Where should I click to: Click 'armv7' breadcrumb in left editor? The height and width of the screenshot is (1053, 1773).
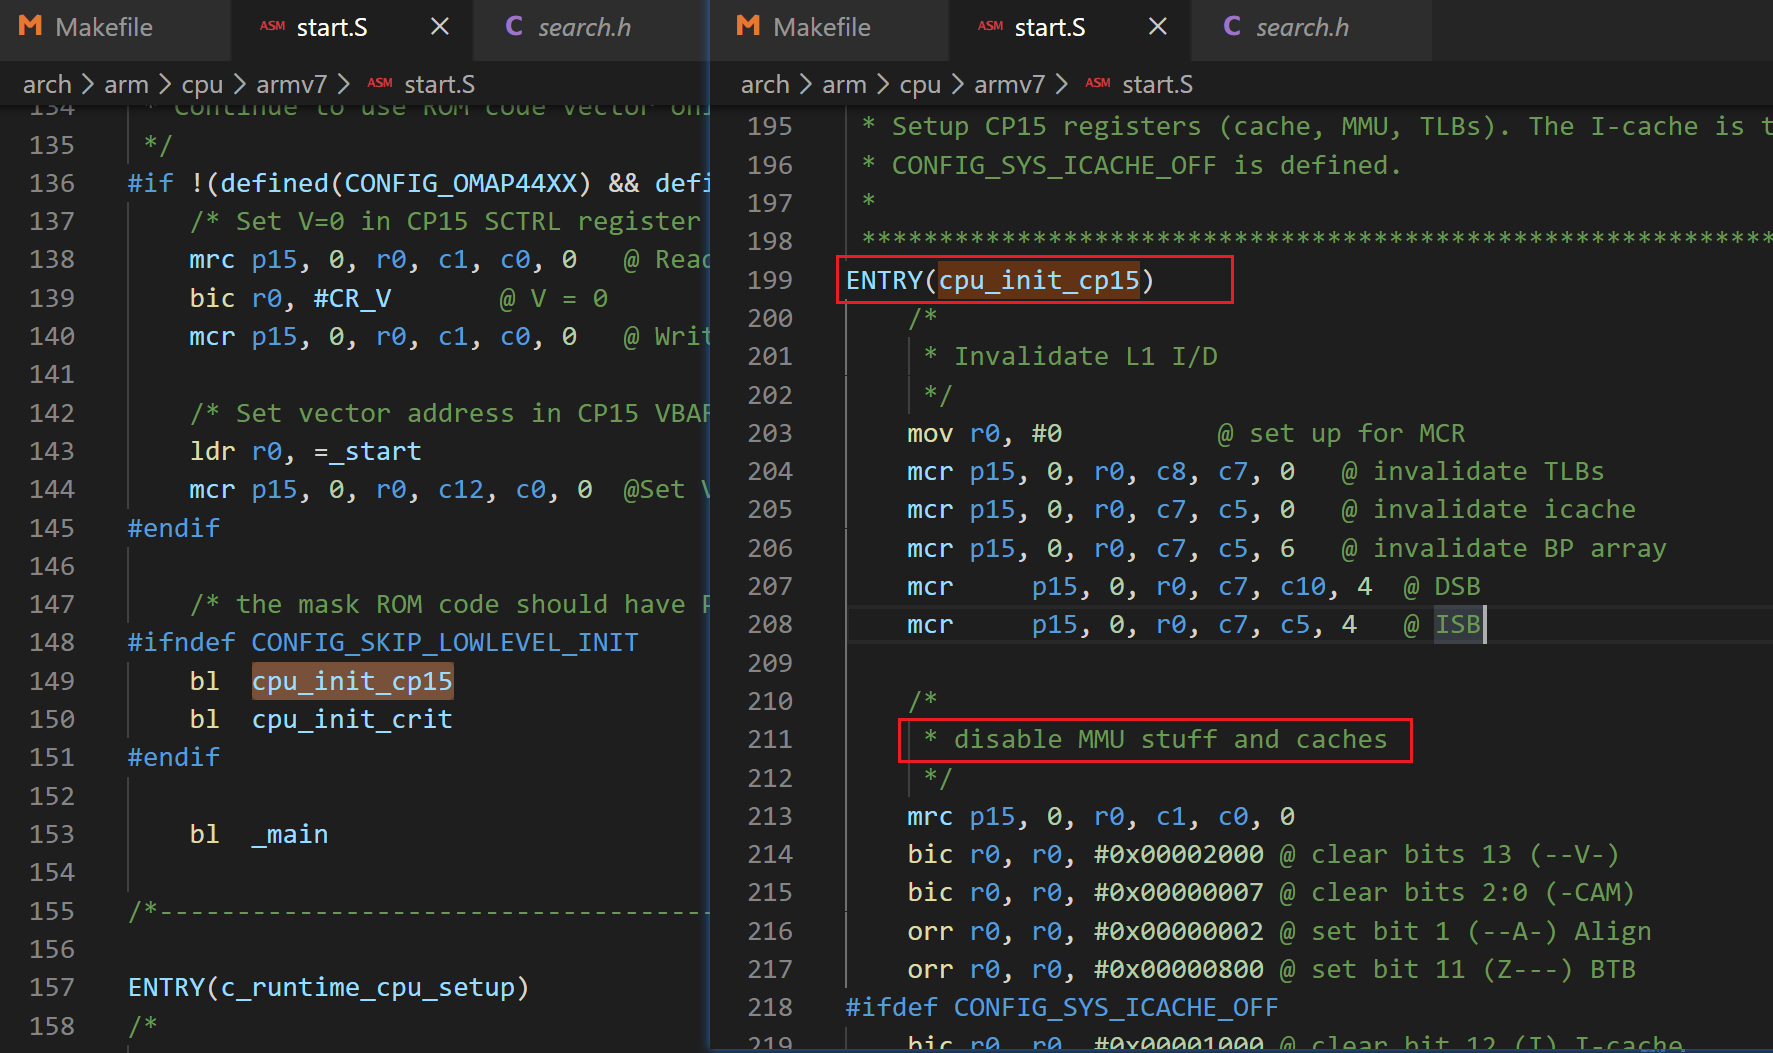tap(291, 85)
